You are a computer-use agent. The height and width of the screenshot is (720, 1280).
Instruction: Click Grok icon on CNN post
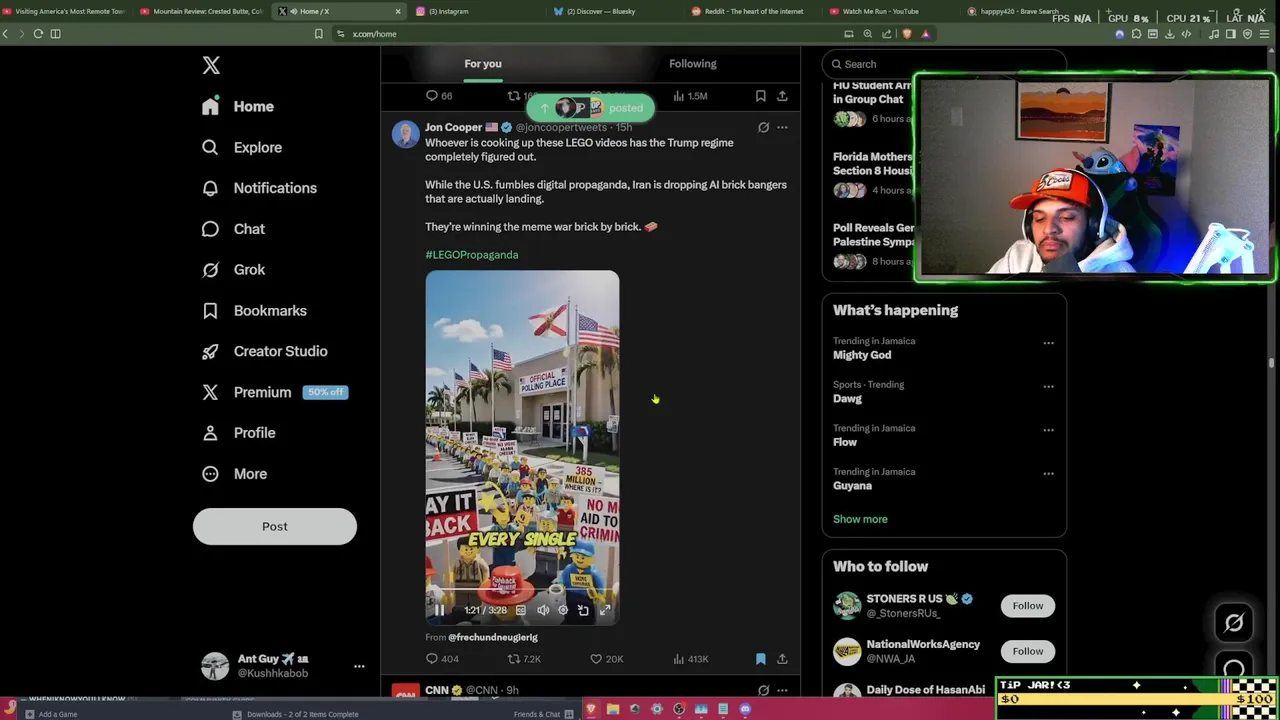tap(763, 690)
